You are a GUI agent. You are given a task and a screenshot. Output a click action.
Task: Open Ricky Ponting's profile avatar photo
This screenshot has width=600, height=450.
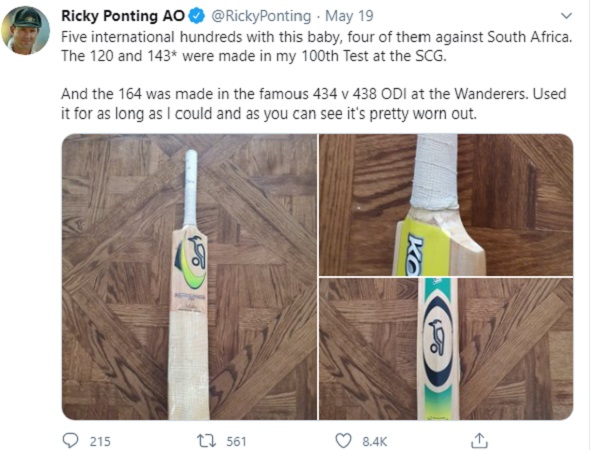click(27, 31)
